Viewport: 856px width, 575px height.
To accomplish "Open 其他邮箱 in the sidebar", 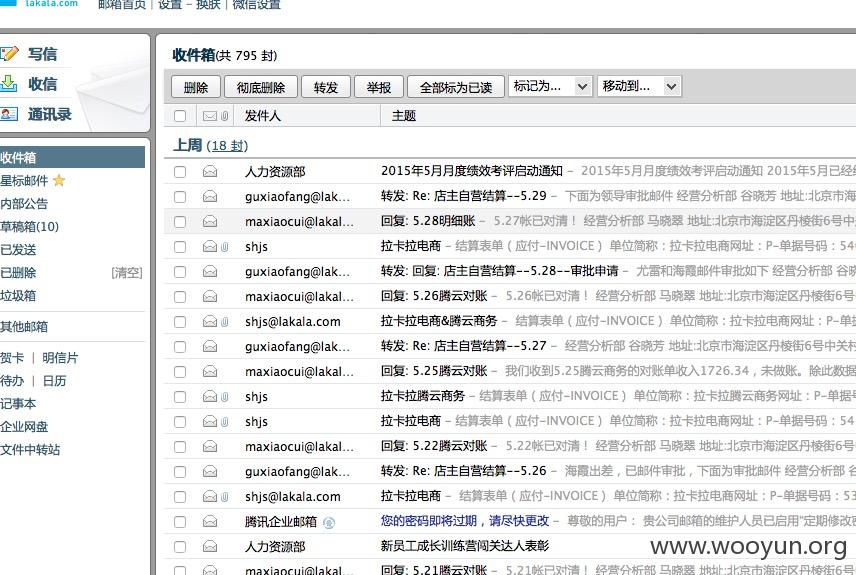I will [24, 327].
